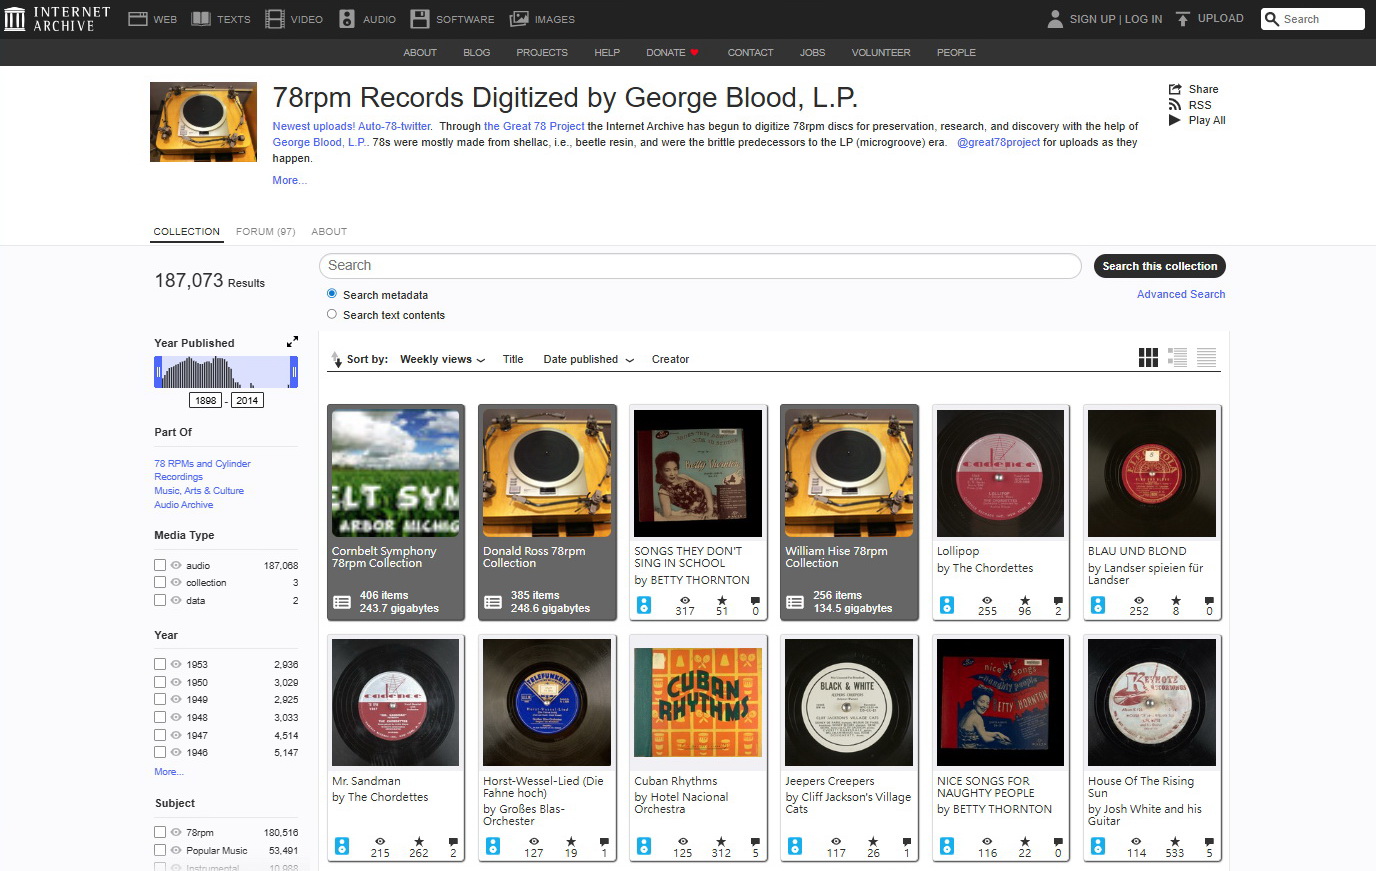Screen dimensions: 1376x871
Task: Open the Cuban Rhythms album thumbnail
Action: point(698,703)
